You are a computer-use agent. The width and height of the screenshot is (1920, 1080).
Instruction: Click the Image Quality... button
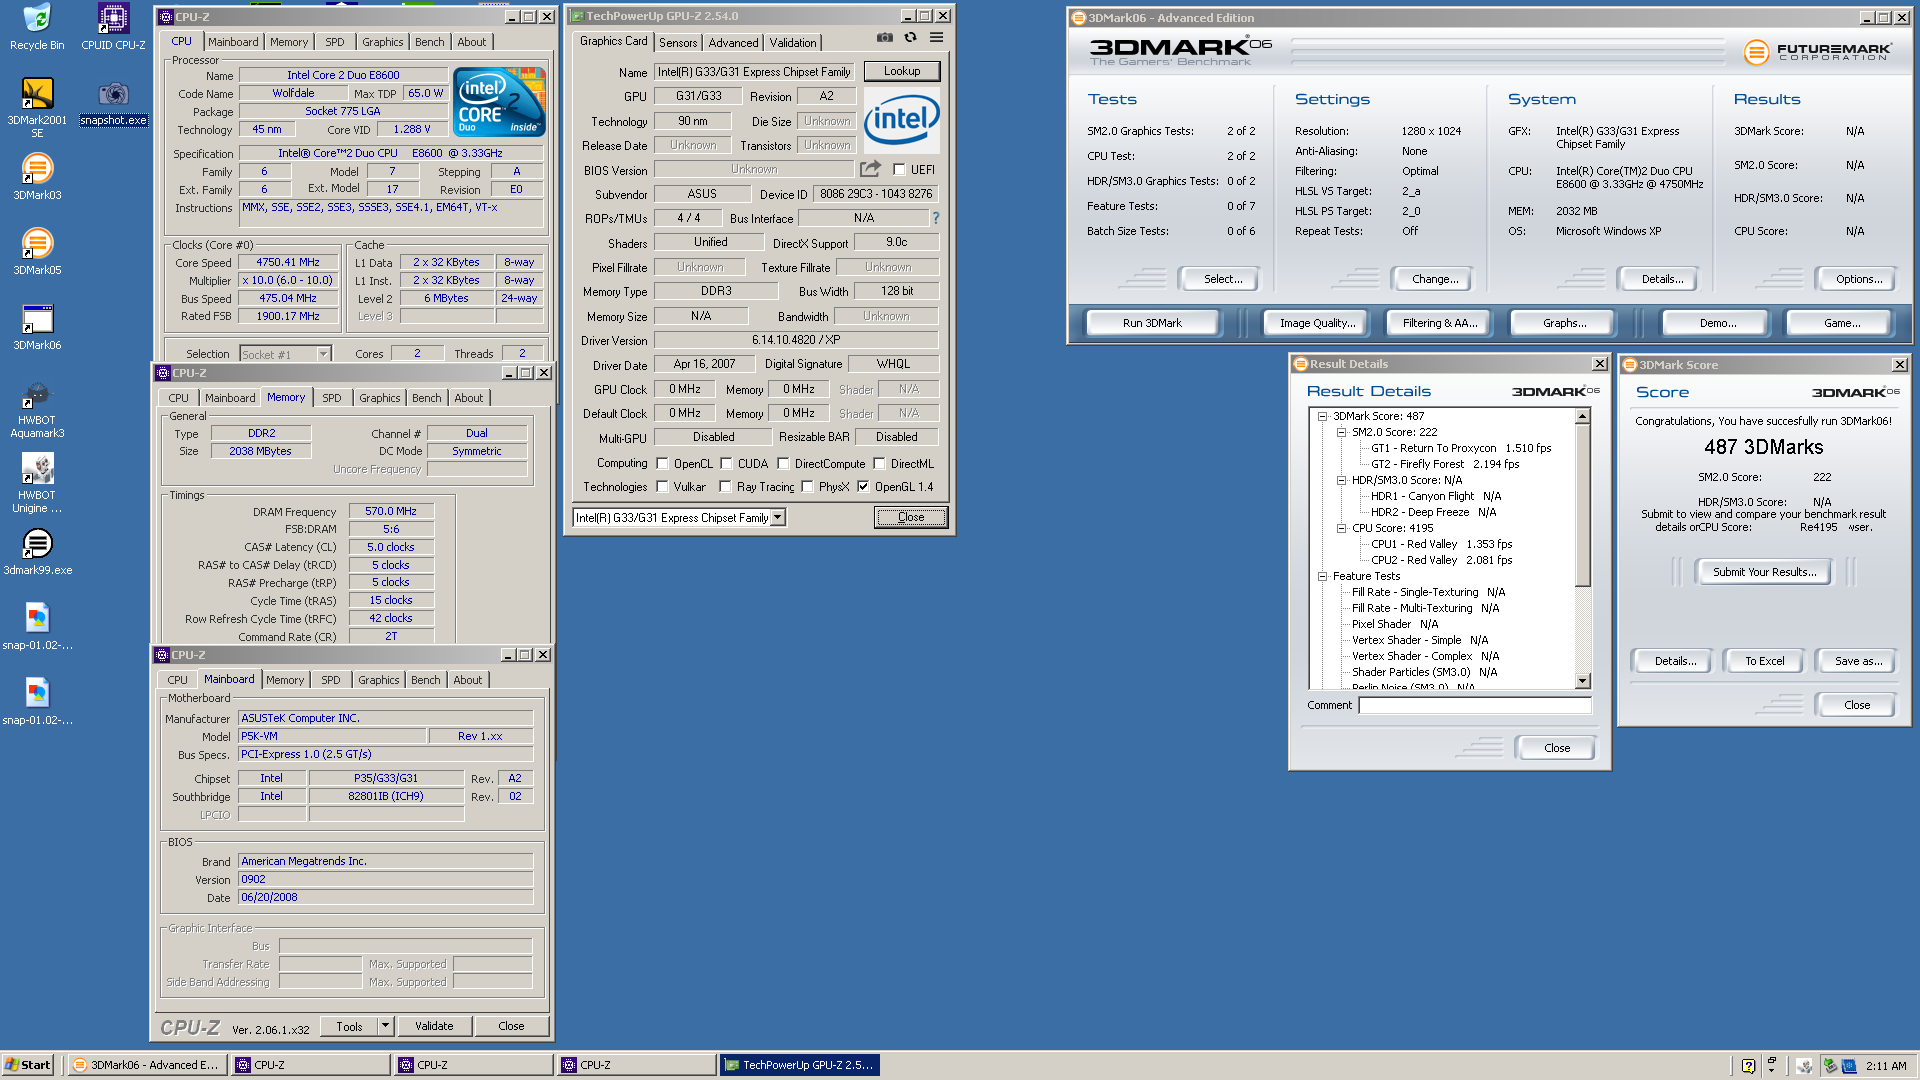pos(1317,323)
